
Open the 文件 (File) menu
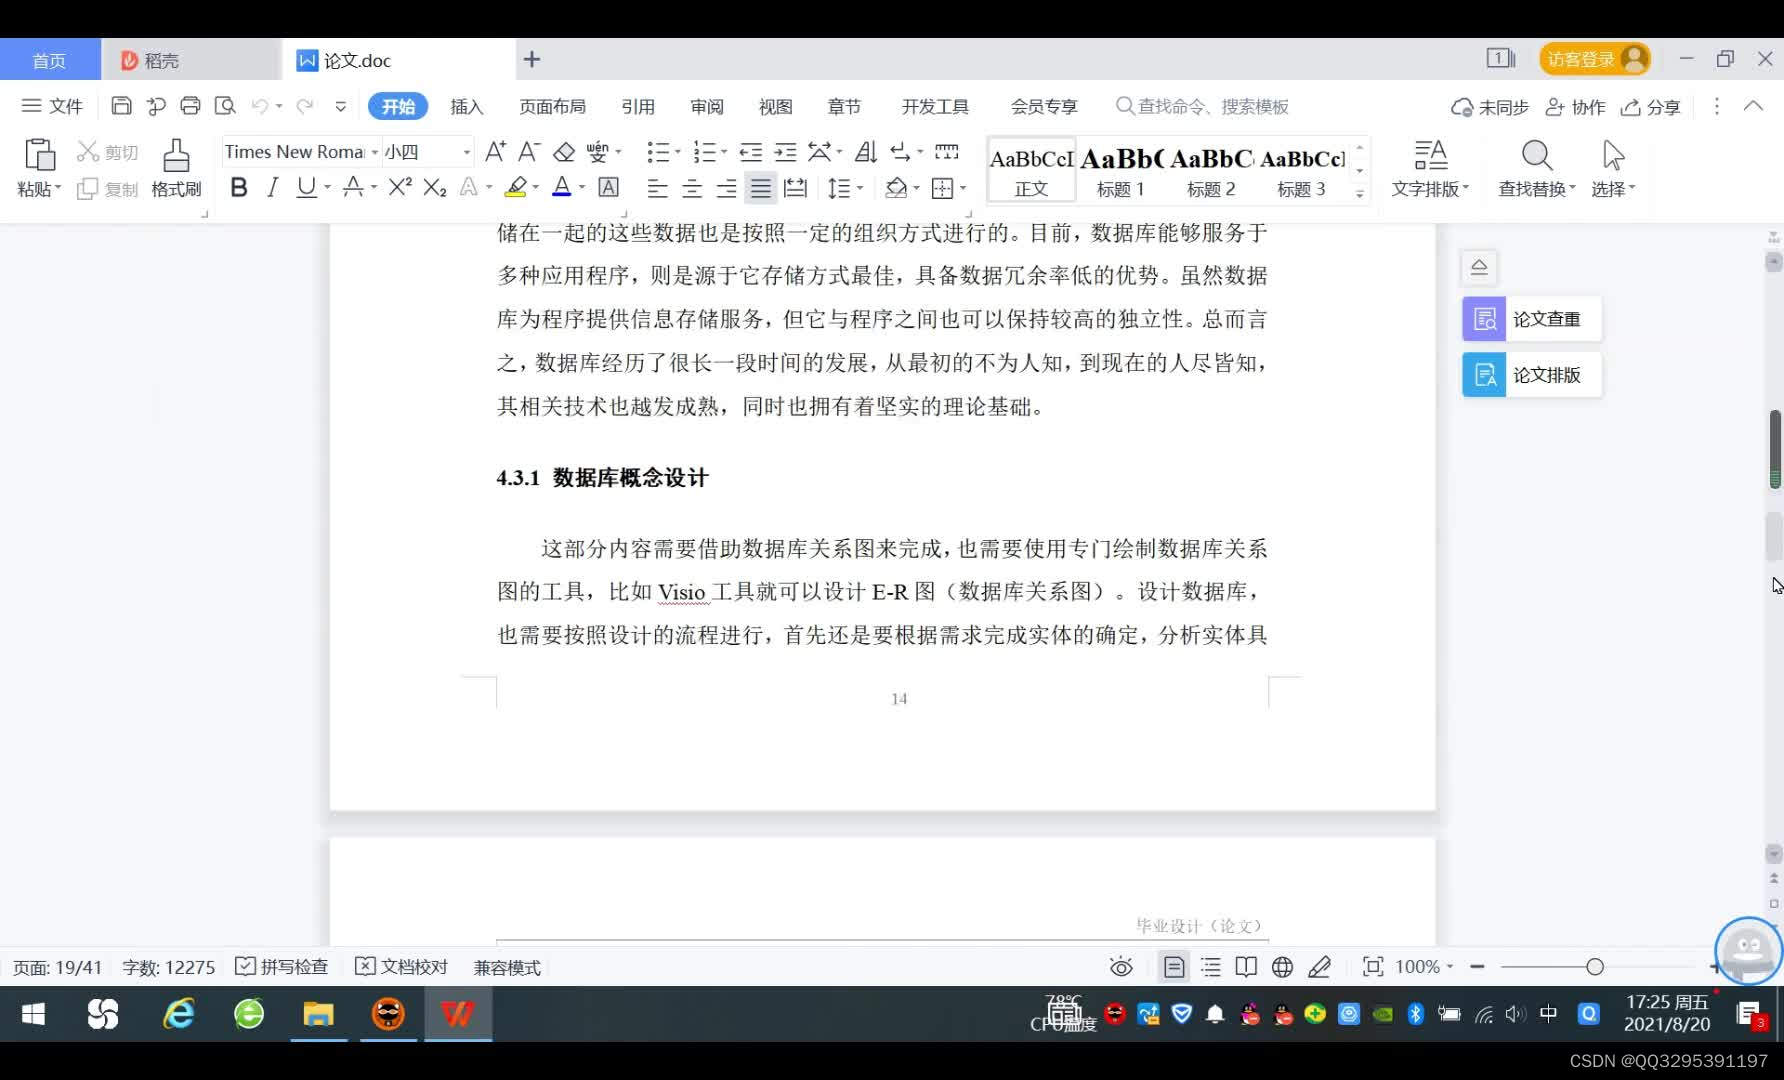click(53, 106)
